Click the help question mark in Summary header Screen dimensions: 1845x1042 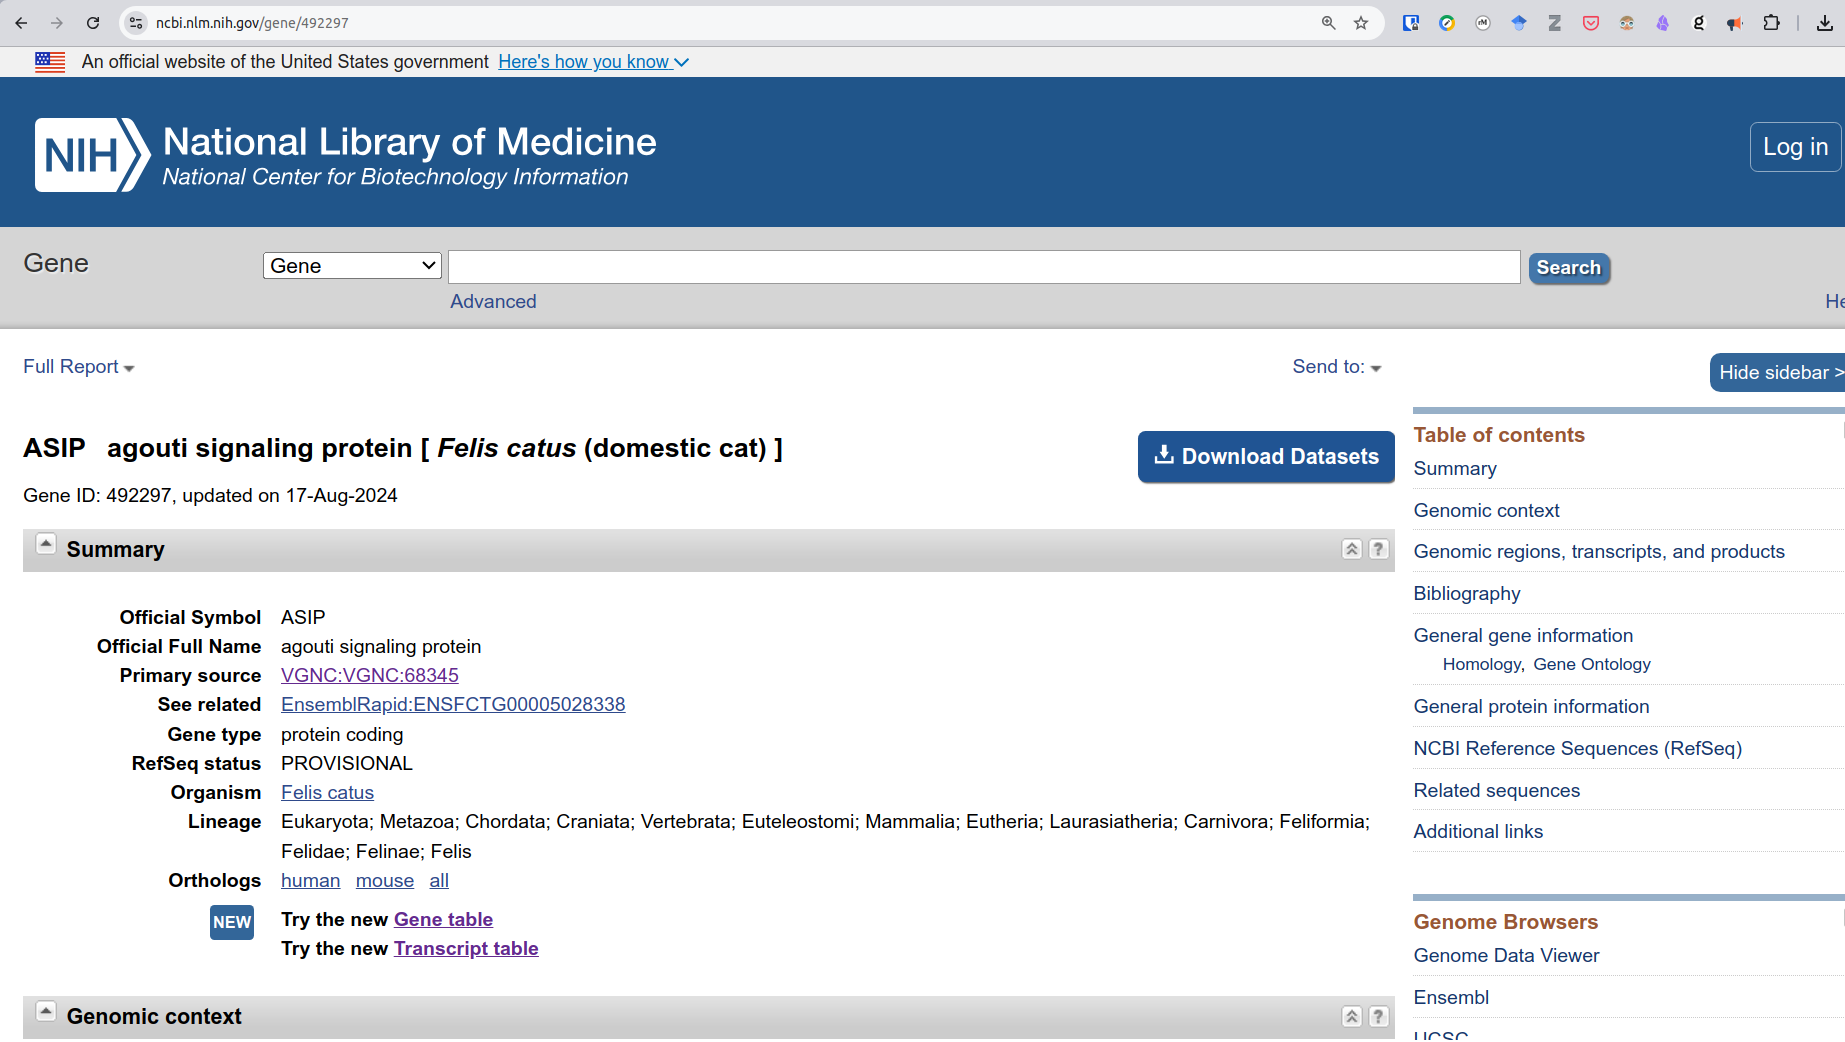point(1378,549)
